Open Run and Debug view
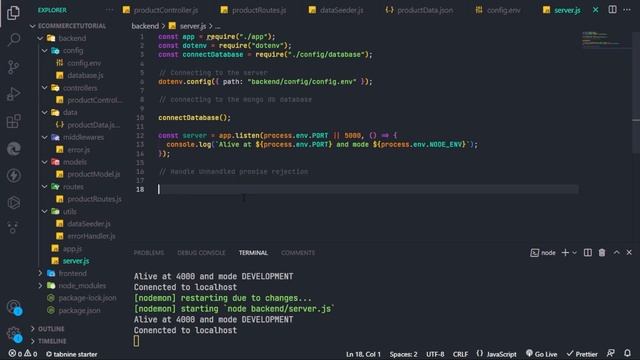 pyautogui.click(x=13, y=94)
